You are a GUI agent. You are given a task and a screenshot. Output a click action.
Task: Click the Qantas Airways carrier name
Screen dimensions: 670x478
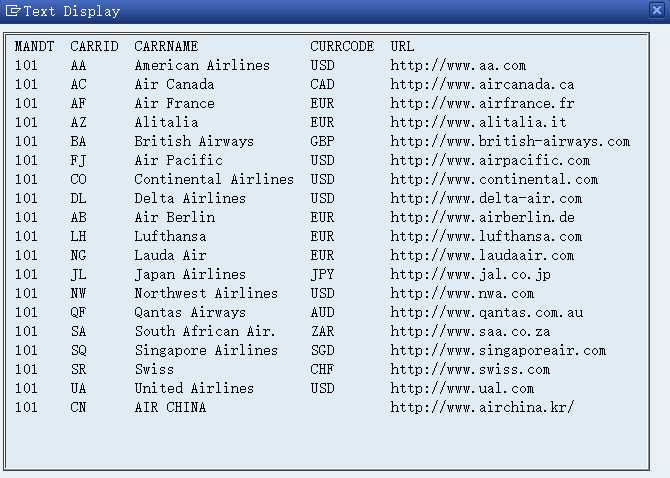click(x=190, y=312)
